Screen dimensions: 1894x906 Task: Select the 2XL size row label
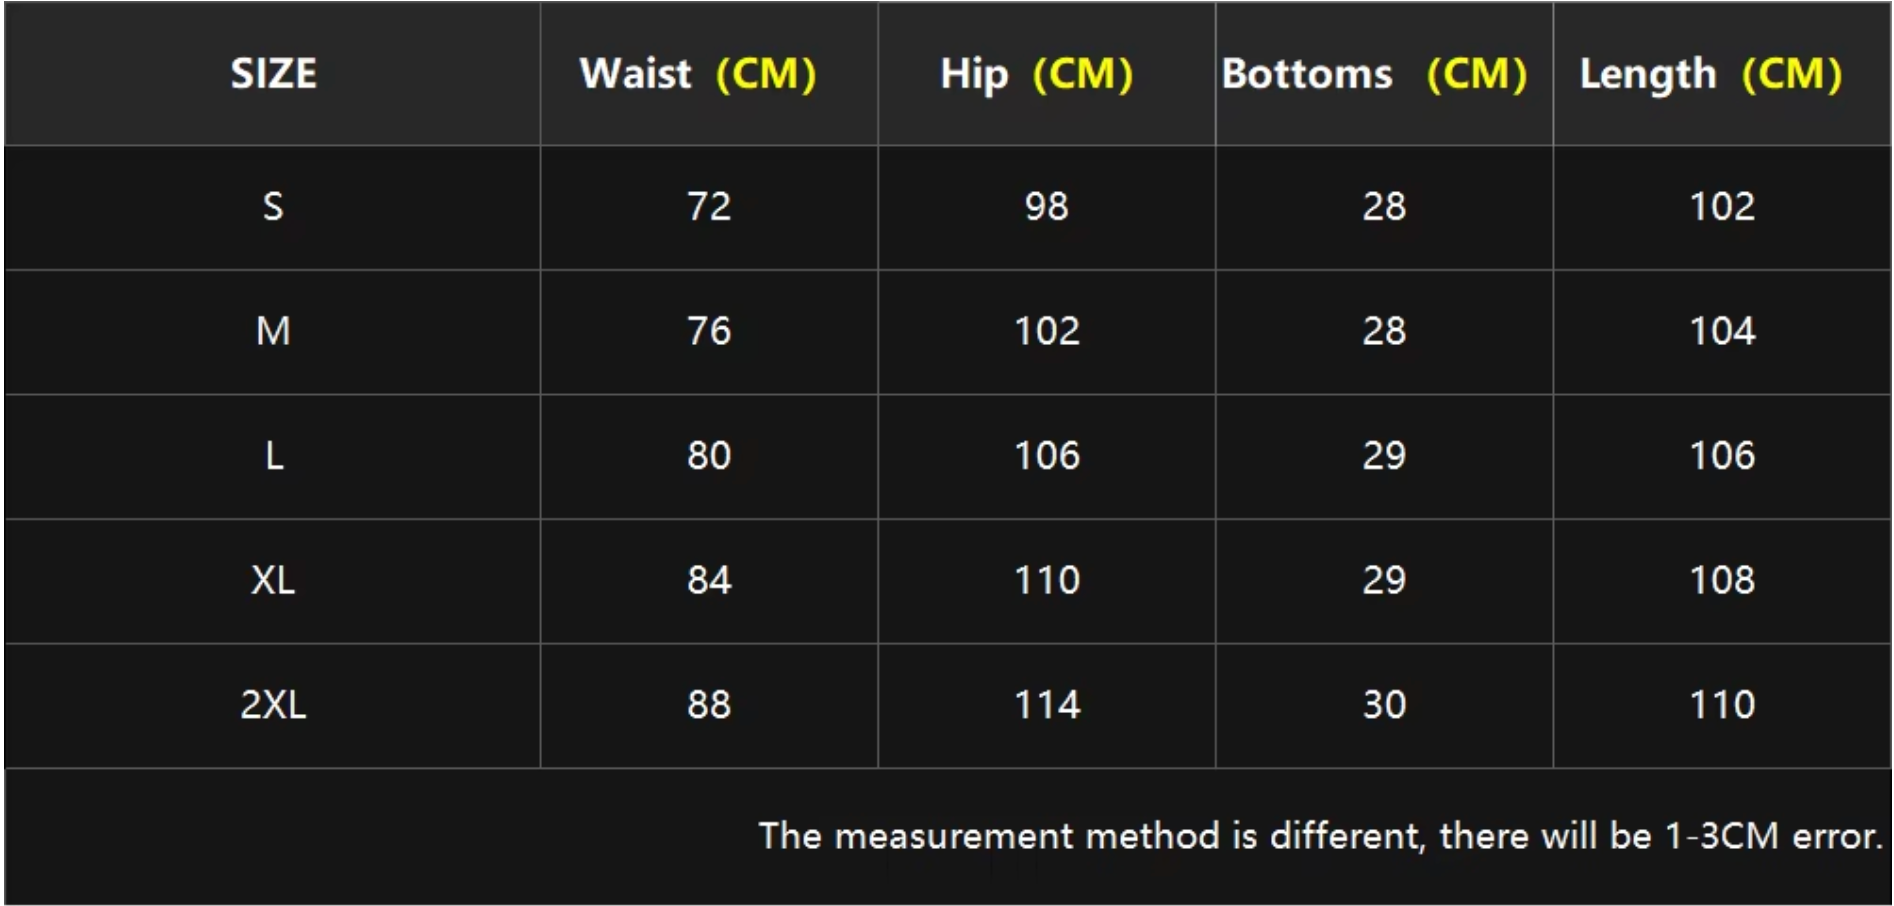tap(273, 705)
